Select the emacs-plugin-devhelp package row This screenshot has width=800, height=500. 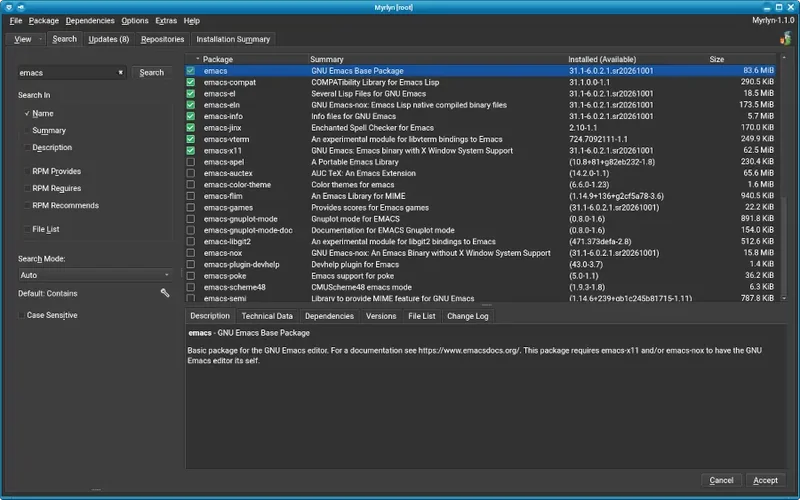click(480, 264)
